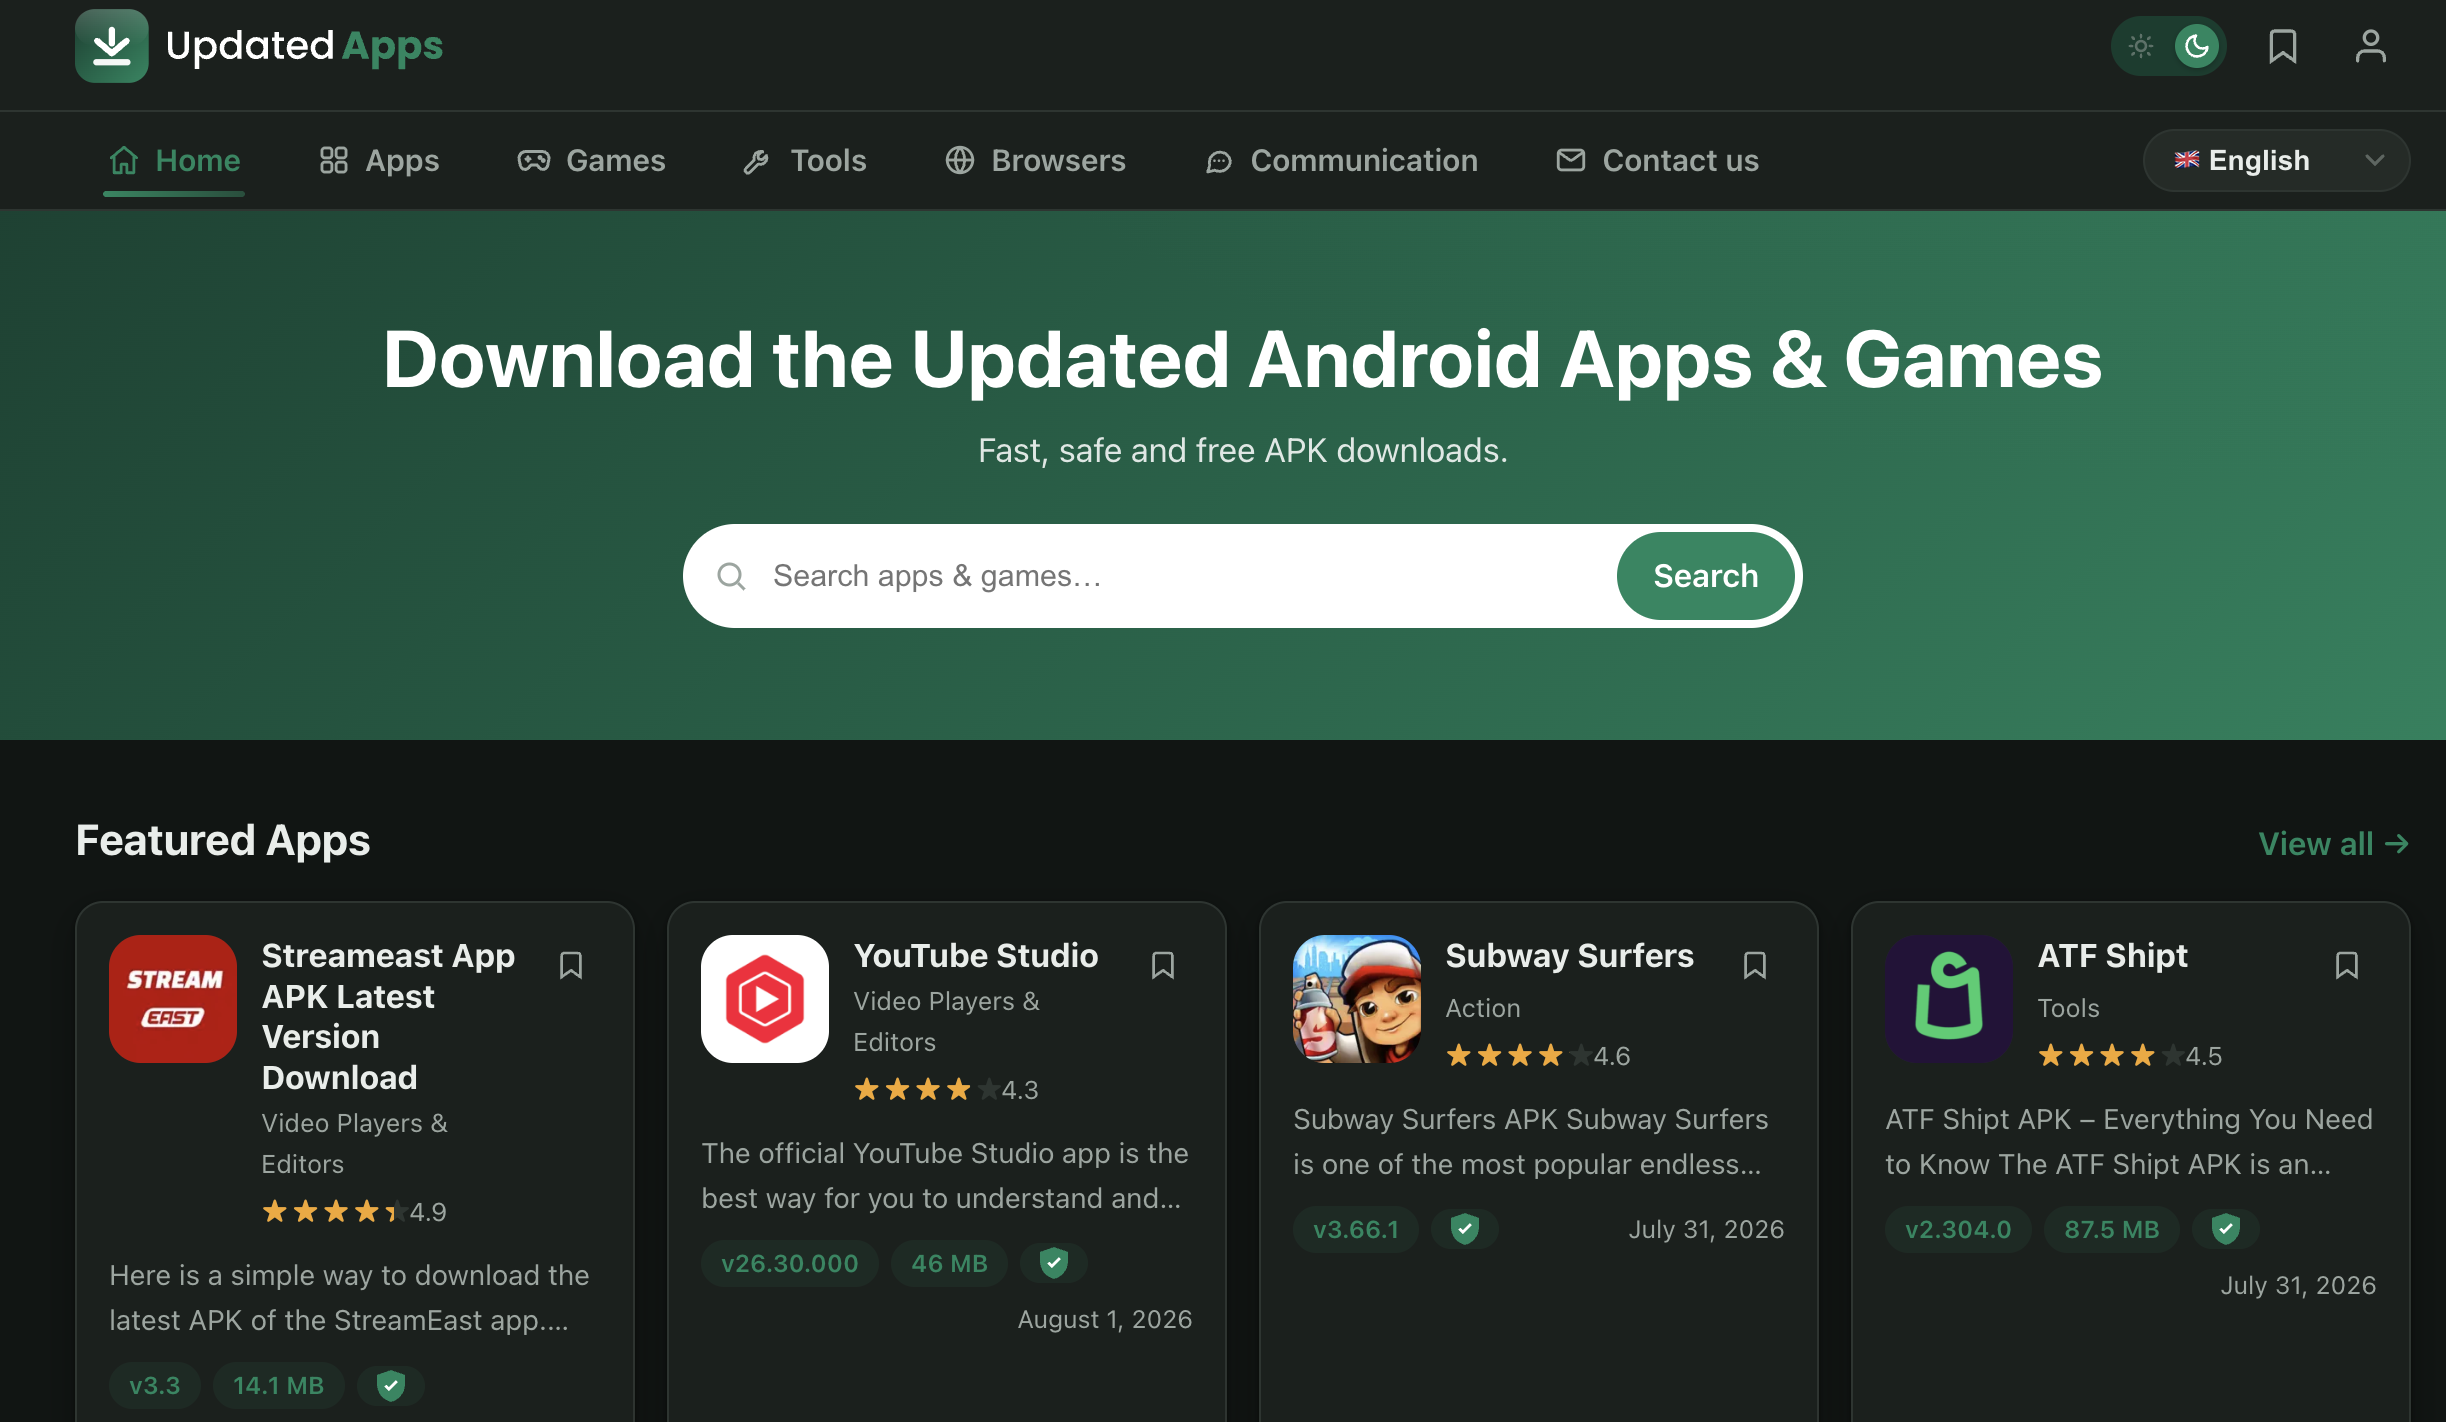2446x1422 pixels.
Task: Open the Tools menu item
Action: [x=804, y=160]
